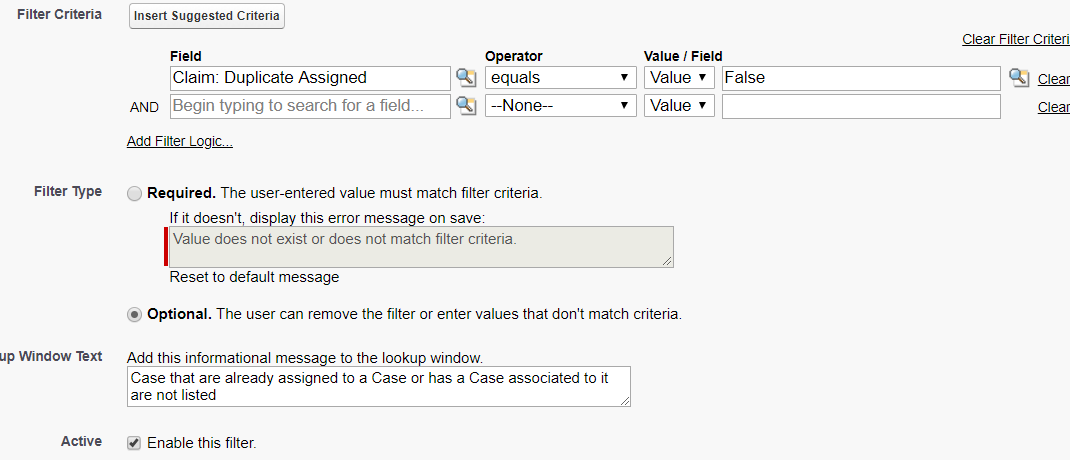Open field lookup icon for first criteria row
Screen dimensions: 1070x460
pyautogui.click(x=466, y=78)
